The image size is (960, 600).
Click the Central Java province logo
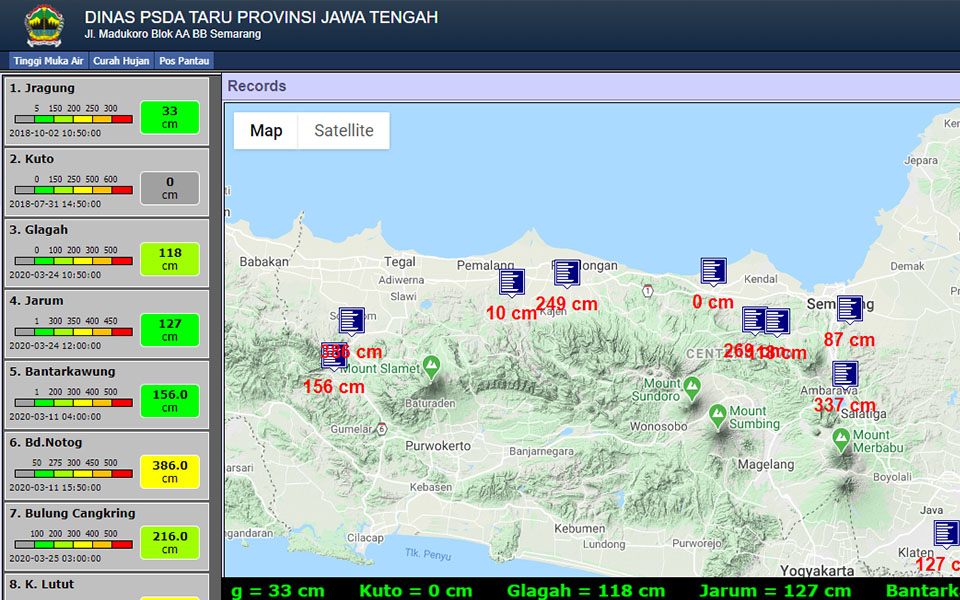43,25
